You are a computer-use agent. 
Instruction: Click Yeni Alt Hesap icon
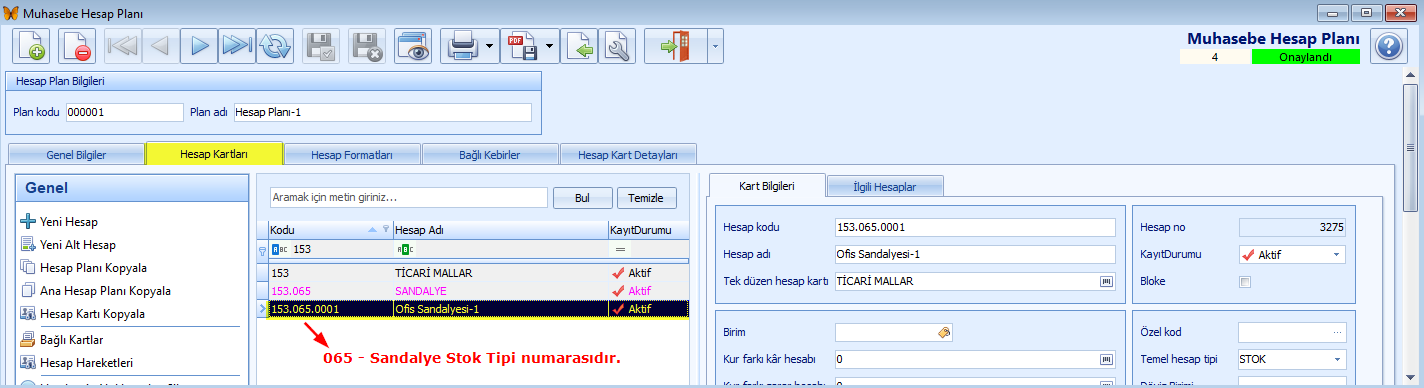28,245
